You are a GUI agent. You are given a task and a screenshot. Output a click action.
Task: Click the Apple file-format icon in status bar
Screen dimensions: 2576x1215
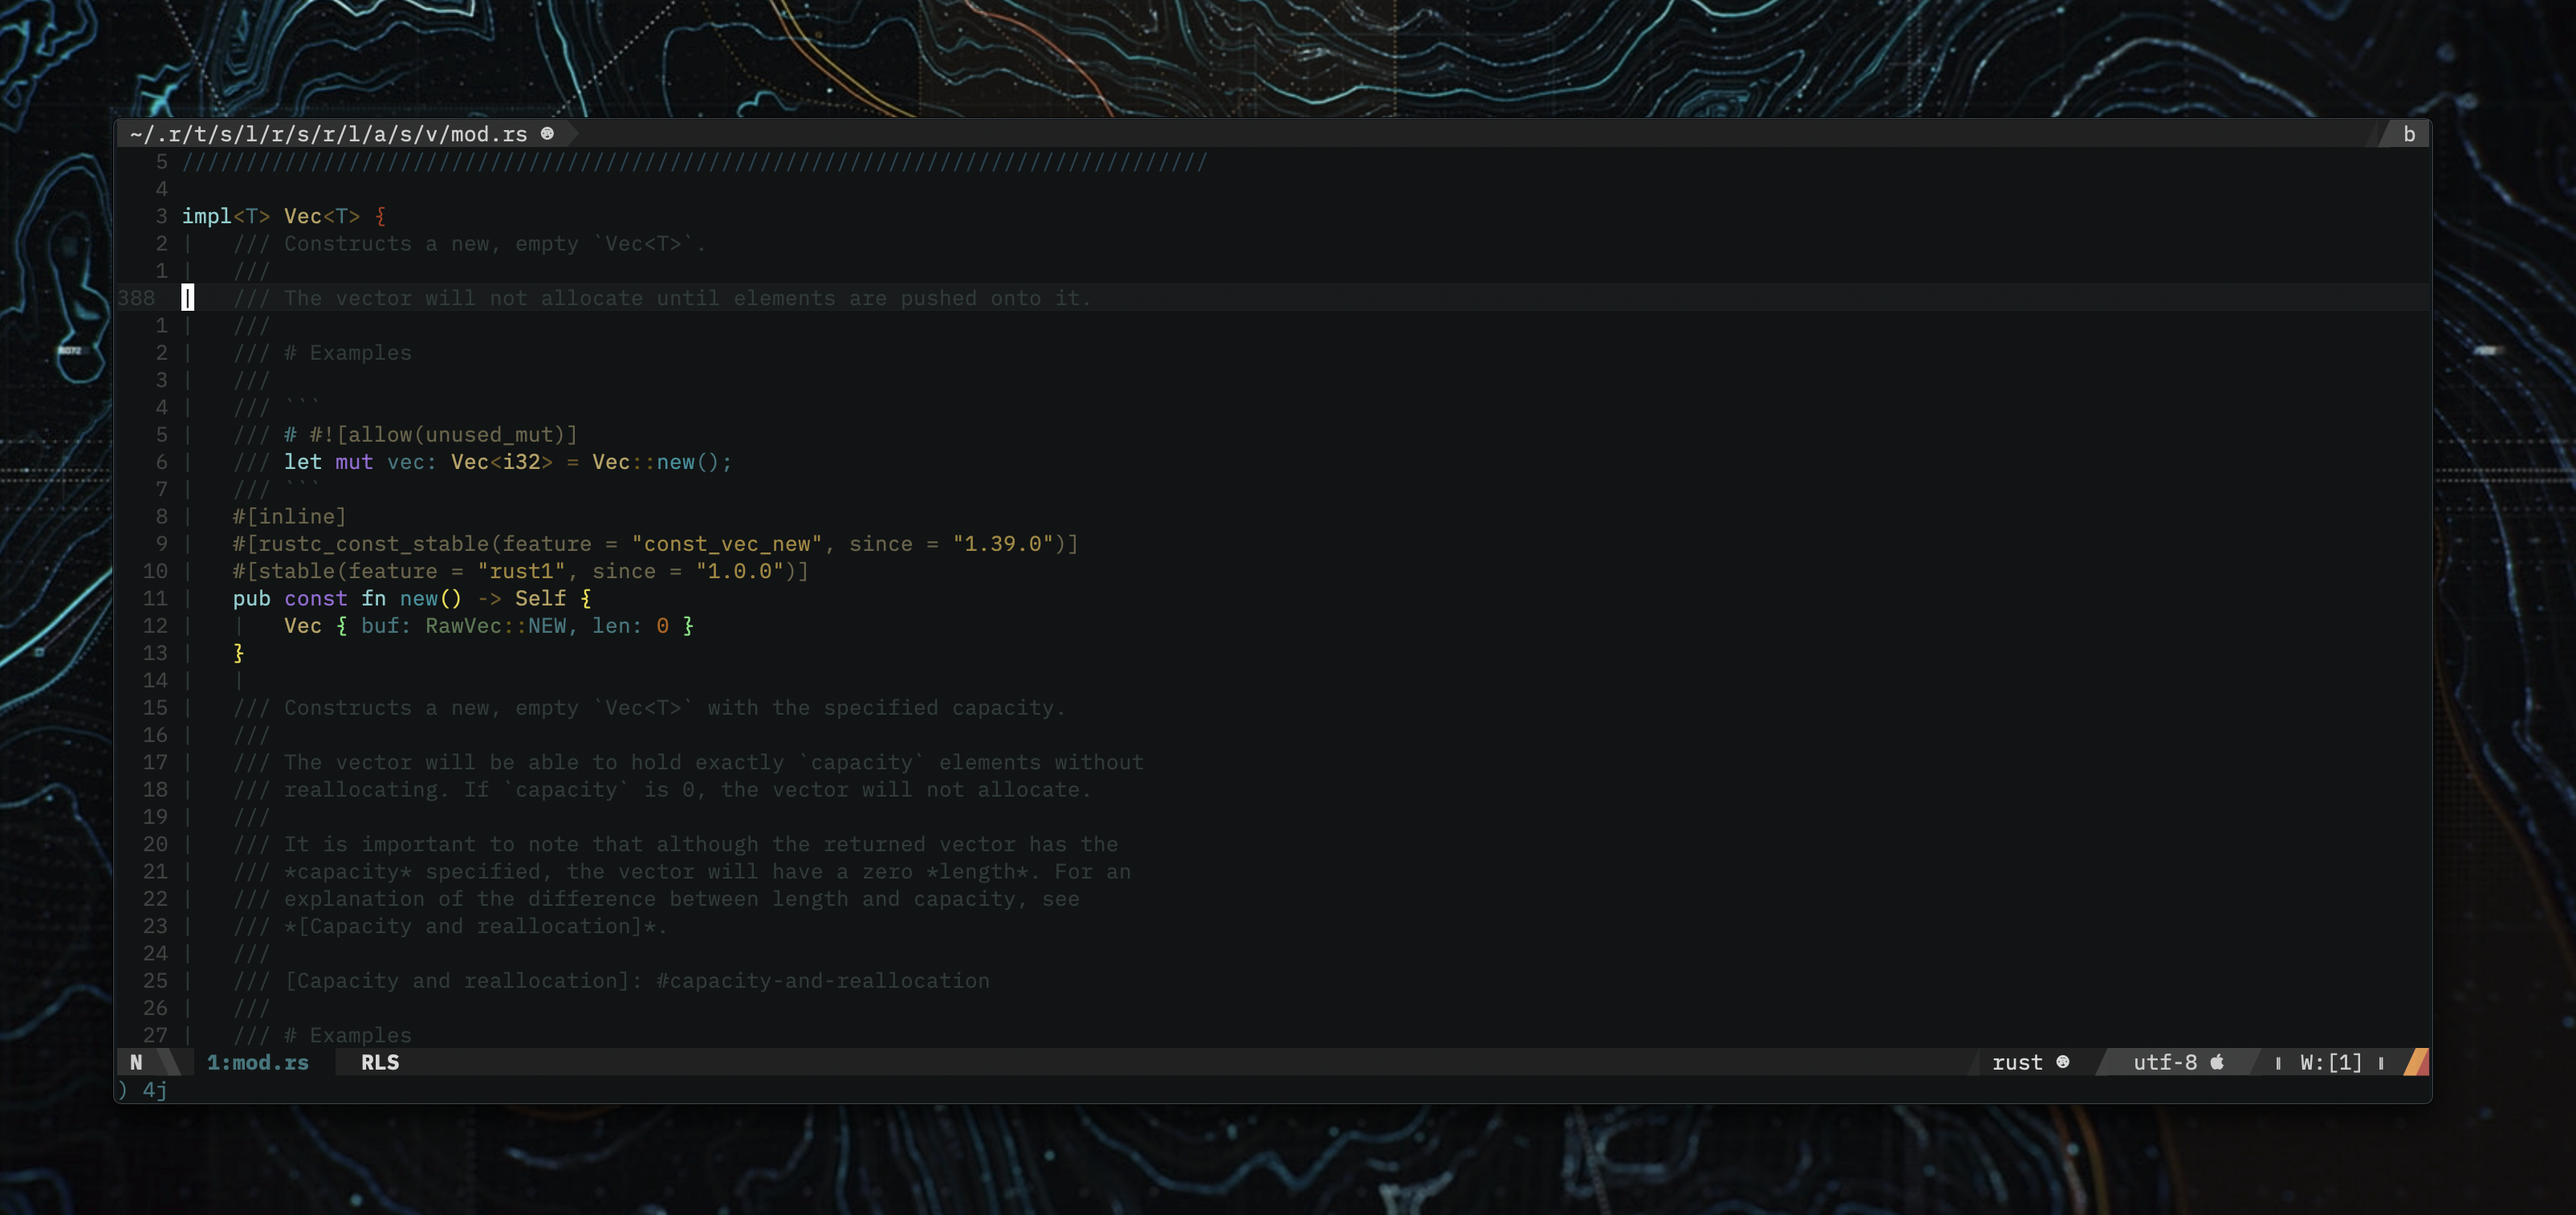point(2217,1062)
